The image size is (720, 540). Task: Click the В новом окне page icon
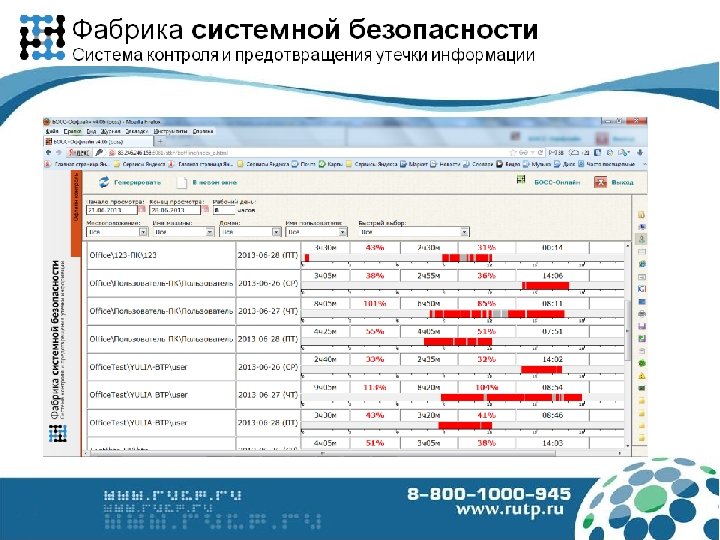click(x=182, y=183)
